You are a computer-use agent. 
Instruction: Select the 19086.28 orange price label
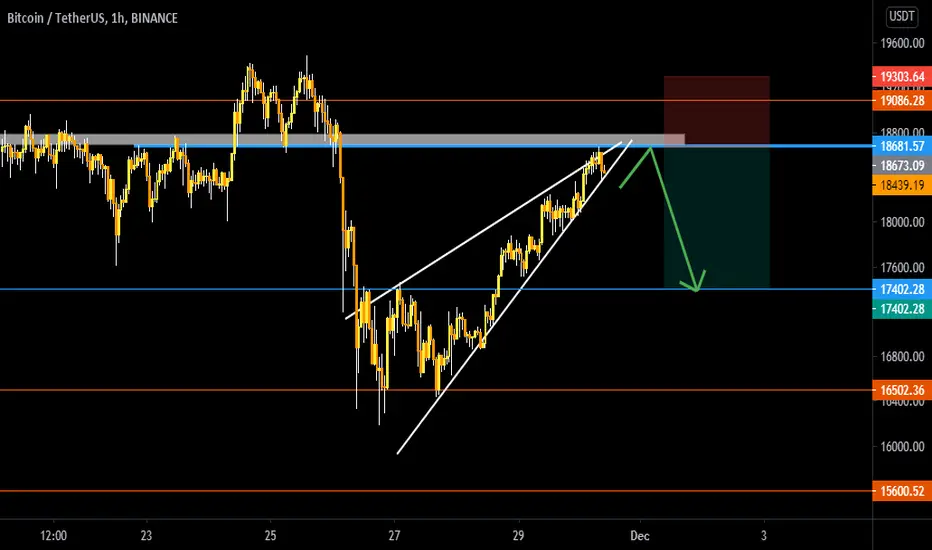[x=902, y=100]
